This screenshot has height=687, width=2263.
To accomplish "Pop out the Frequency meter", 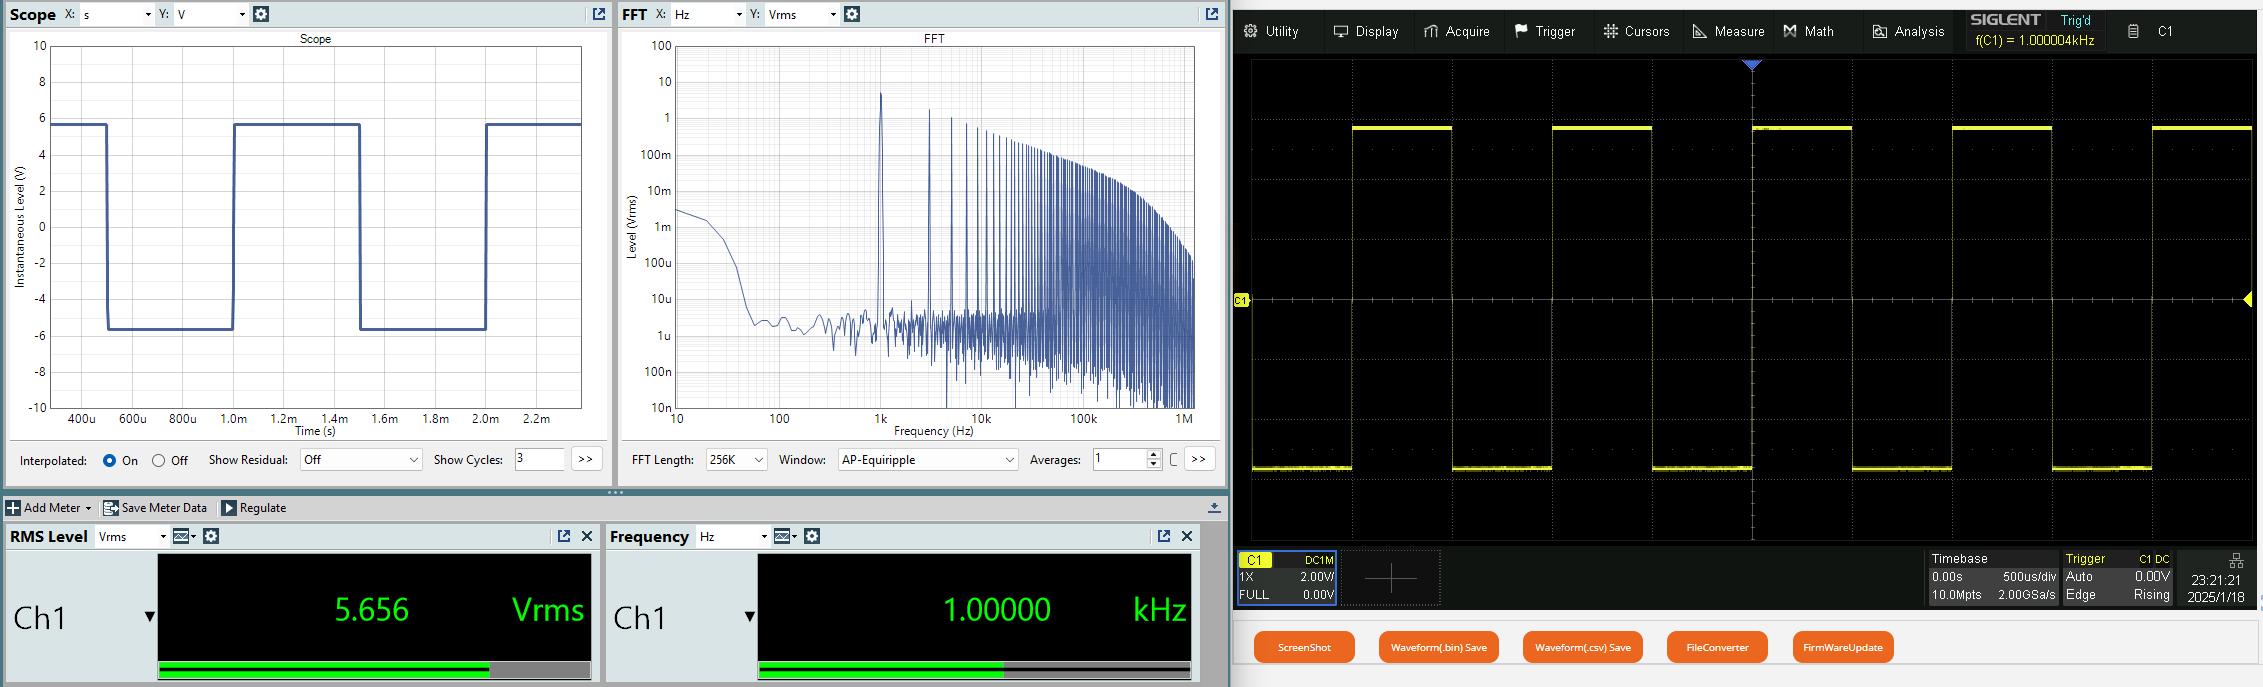I will [x=1164, y=536].
